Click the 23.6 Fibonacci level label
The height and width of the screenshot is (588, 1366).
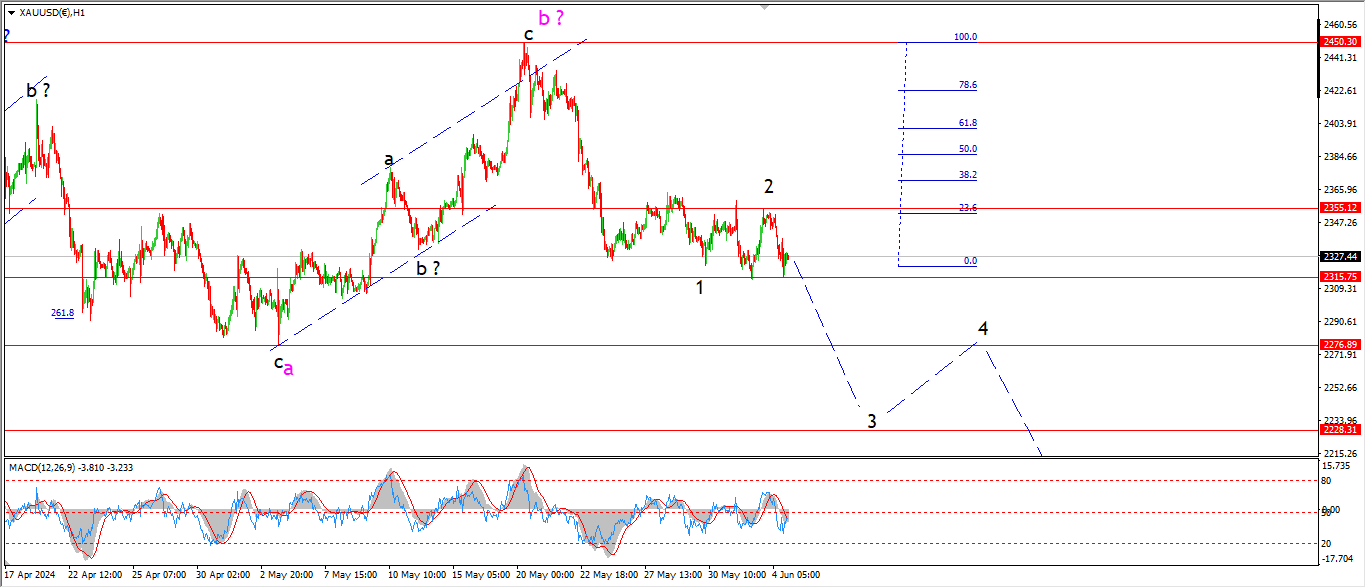pyautogui.click(x=967, y=208)
